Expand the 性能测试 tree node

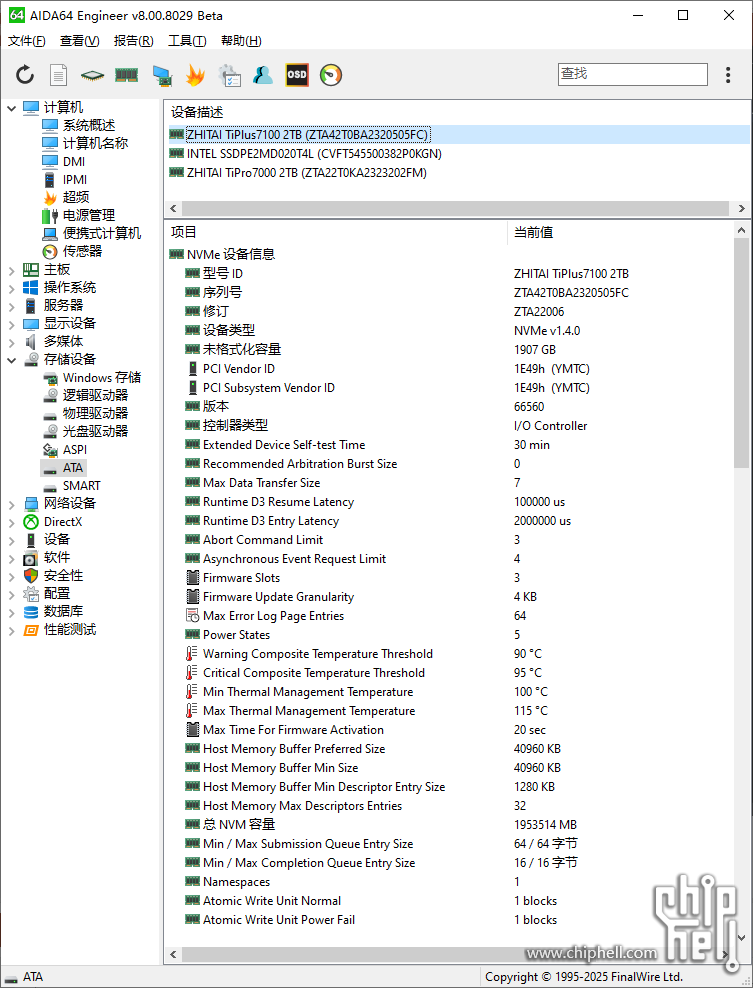click(12, 630)
